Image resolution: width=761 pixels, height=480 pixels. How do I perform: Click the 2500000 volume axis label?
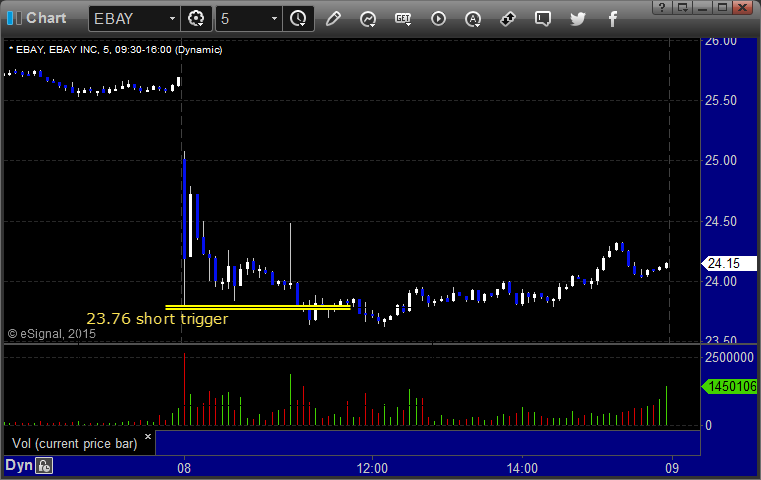[x=729, y=358]
